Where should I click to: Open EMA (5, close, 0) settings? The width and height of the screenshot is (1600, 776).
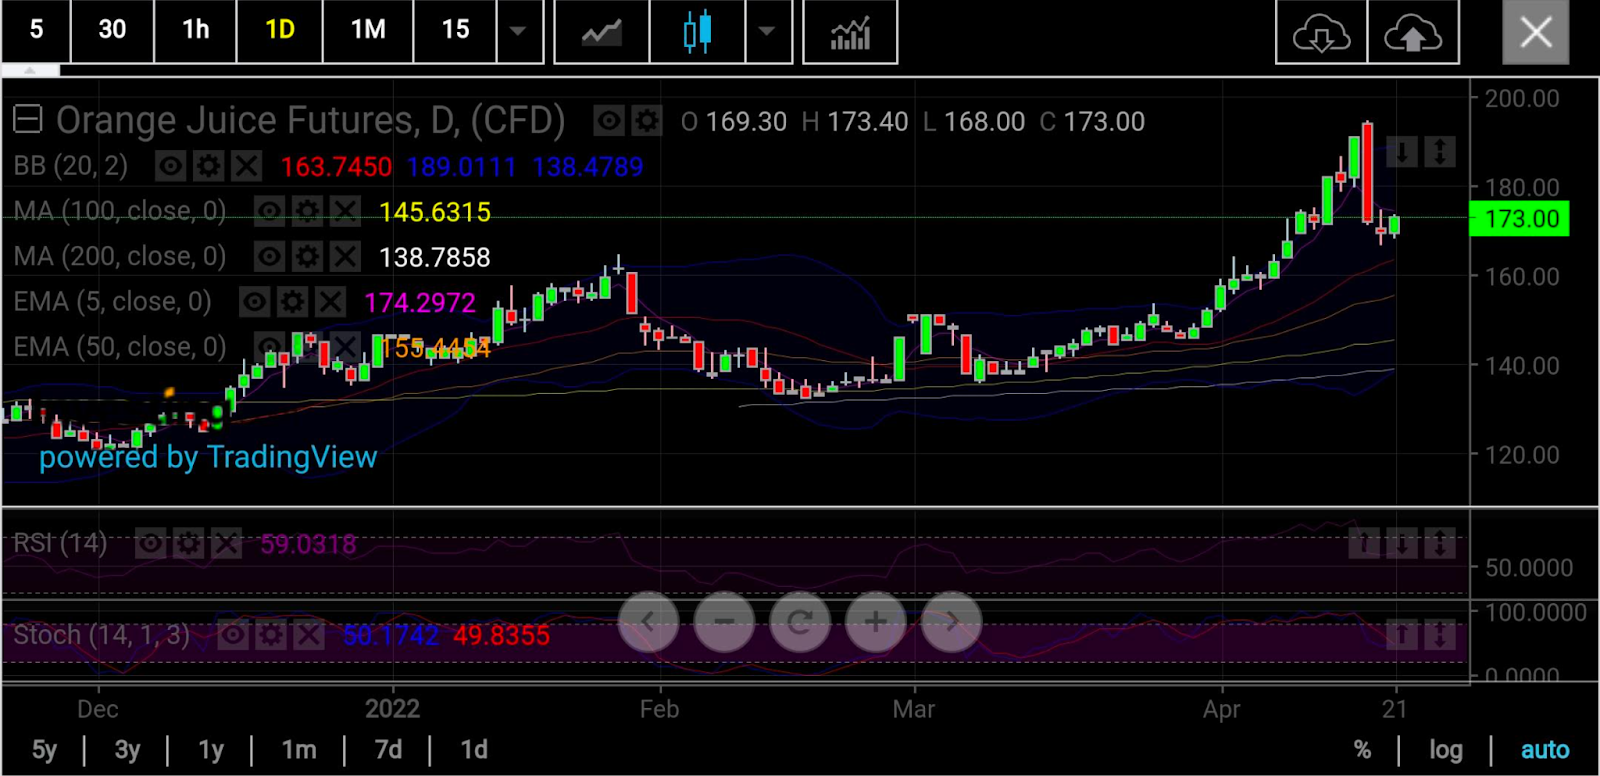tap(292, 302)
